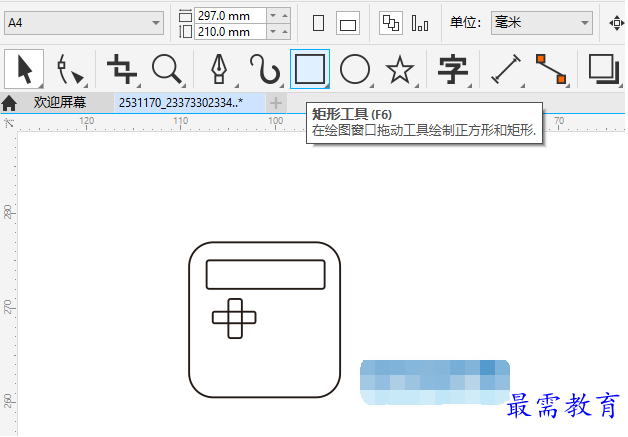Select the cross plus shape on canvas
The image size is (628, 437).
[234, 318]
